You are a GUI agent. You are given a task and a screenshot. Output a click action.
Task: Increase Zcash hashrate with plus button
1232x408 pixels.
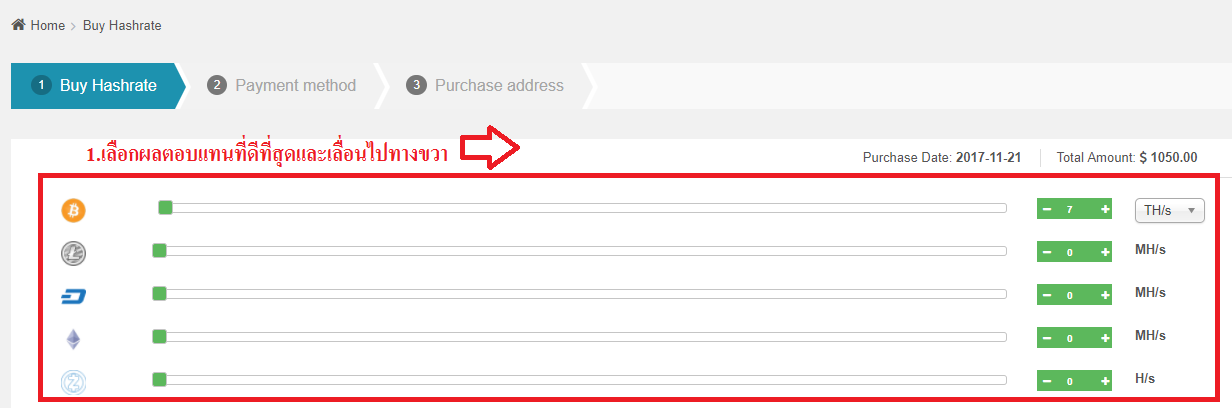pos(1105,381)
